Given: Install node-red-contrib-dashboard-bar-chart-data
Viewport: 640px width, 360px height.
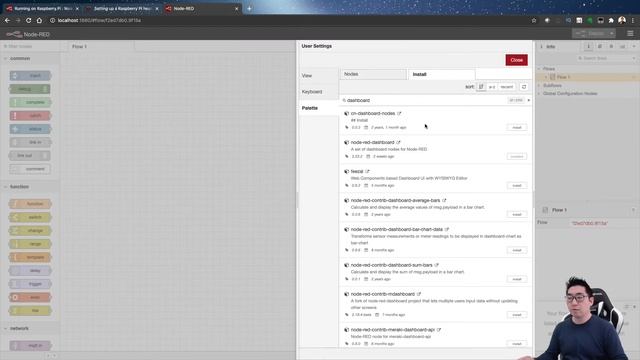Looking at the screenshot, I should click(x=517, y=250).
